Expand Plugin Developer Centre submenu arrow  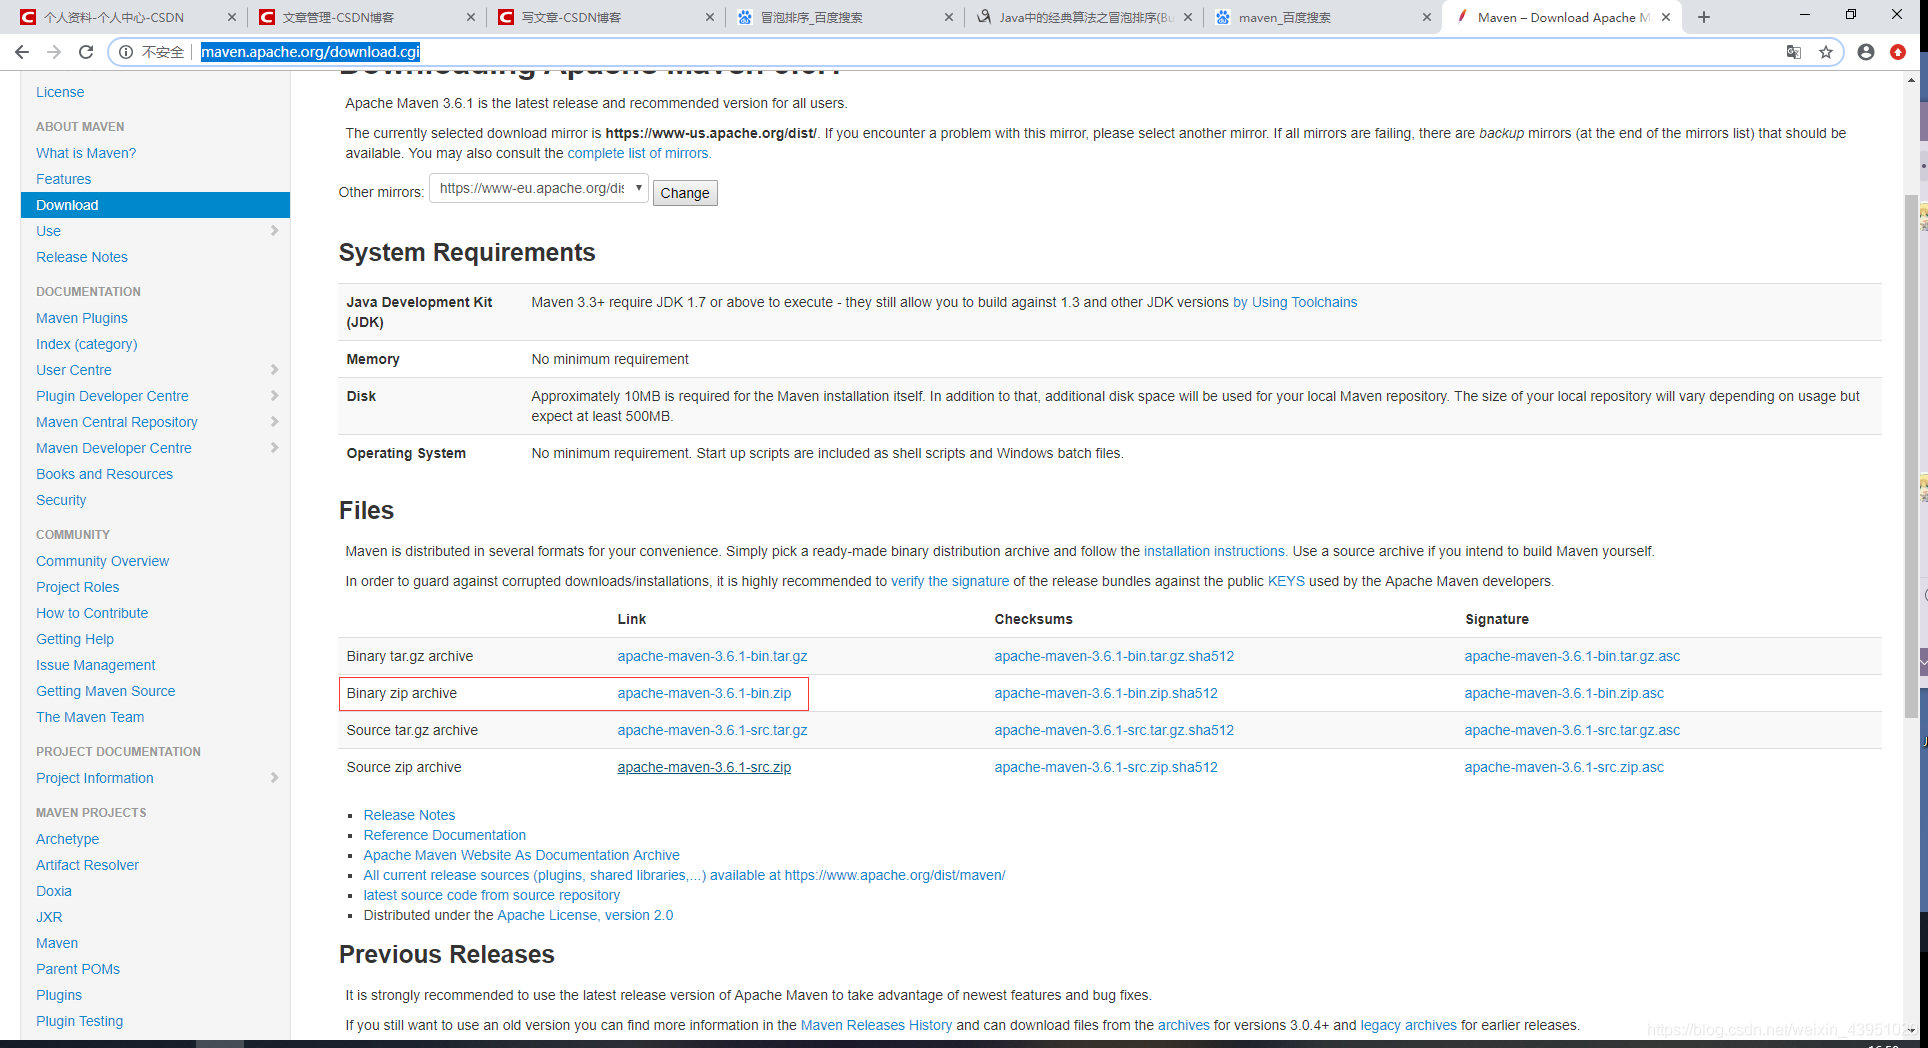(275, 396)
